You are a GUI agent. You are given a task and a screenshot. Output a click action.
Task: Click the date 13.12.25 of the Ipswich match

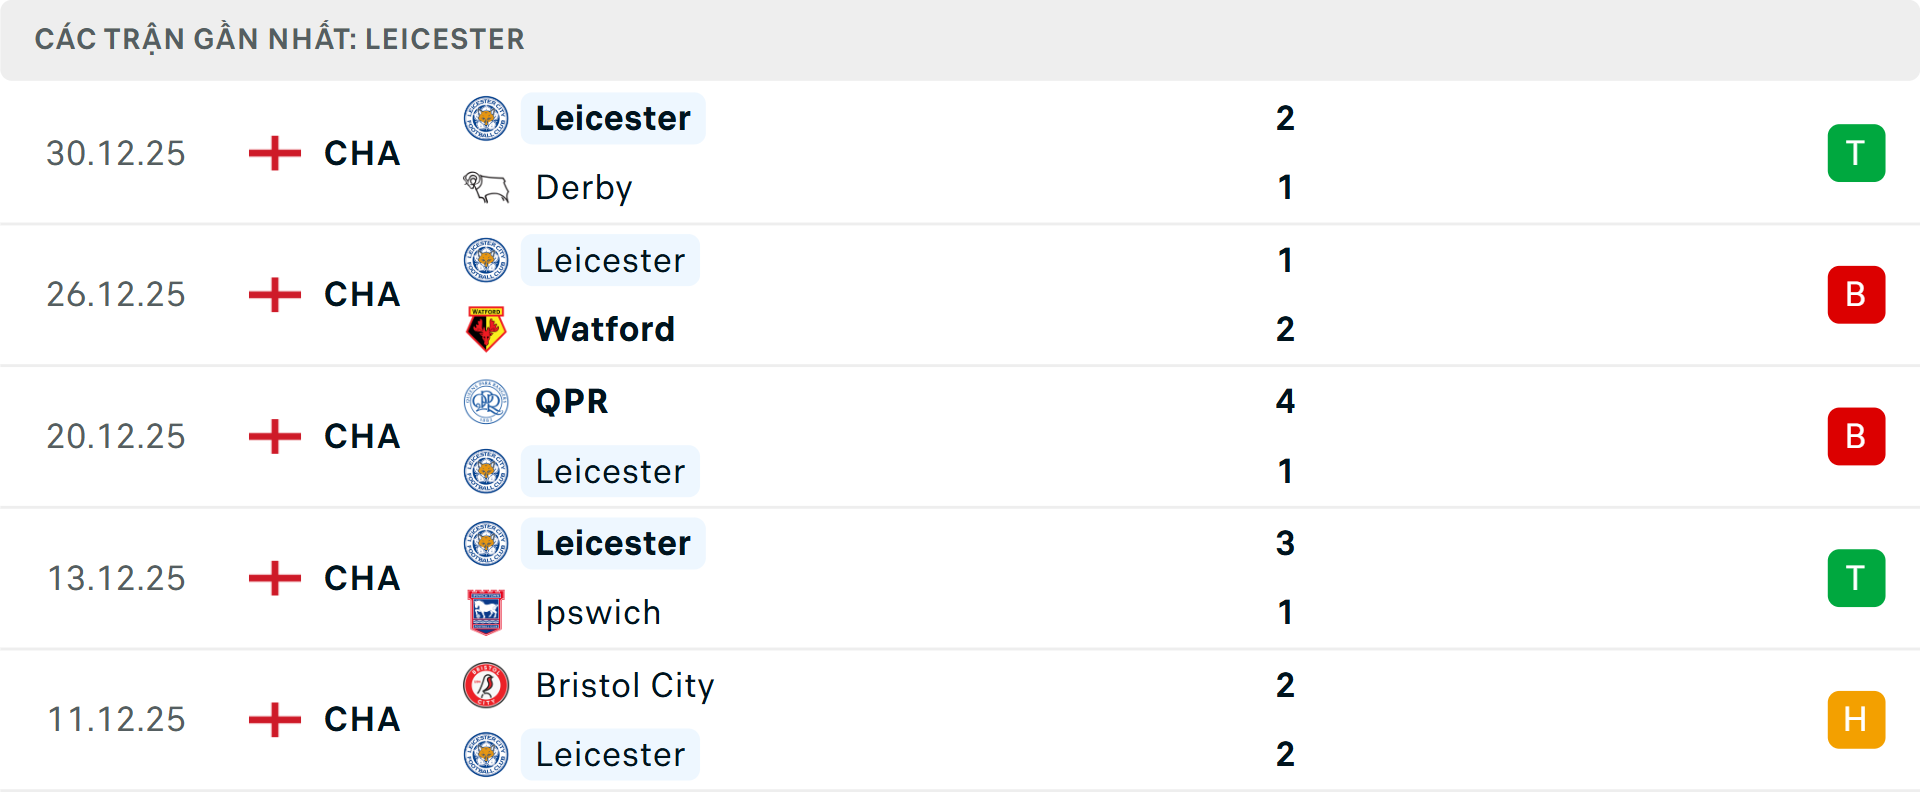tap(116, 577)
